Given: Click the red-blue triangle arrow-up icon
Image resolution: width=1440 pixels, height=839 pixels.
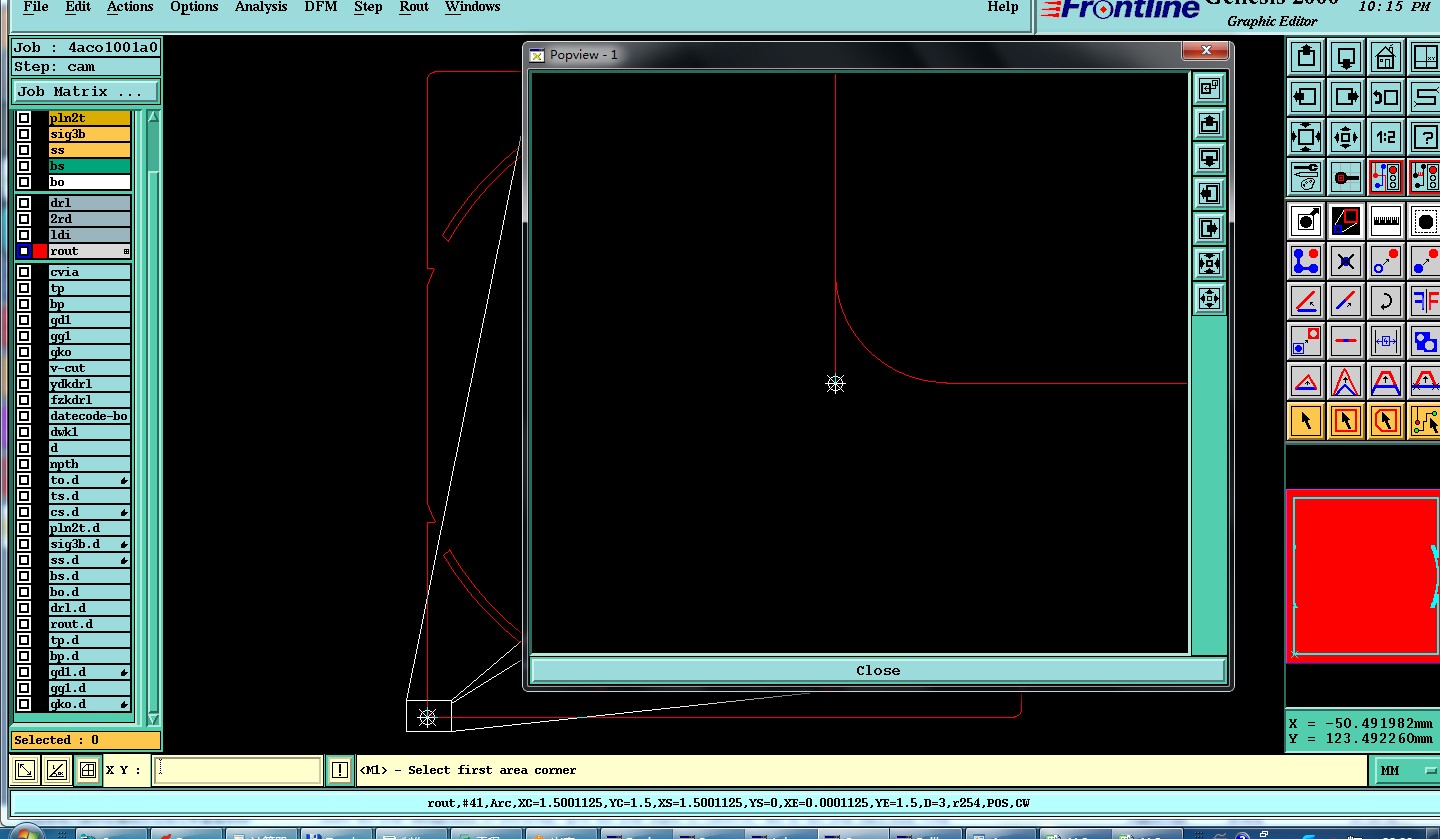Looking at the screenshot, I should (x=1306, y=381).
